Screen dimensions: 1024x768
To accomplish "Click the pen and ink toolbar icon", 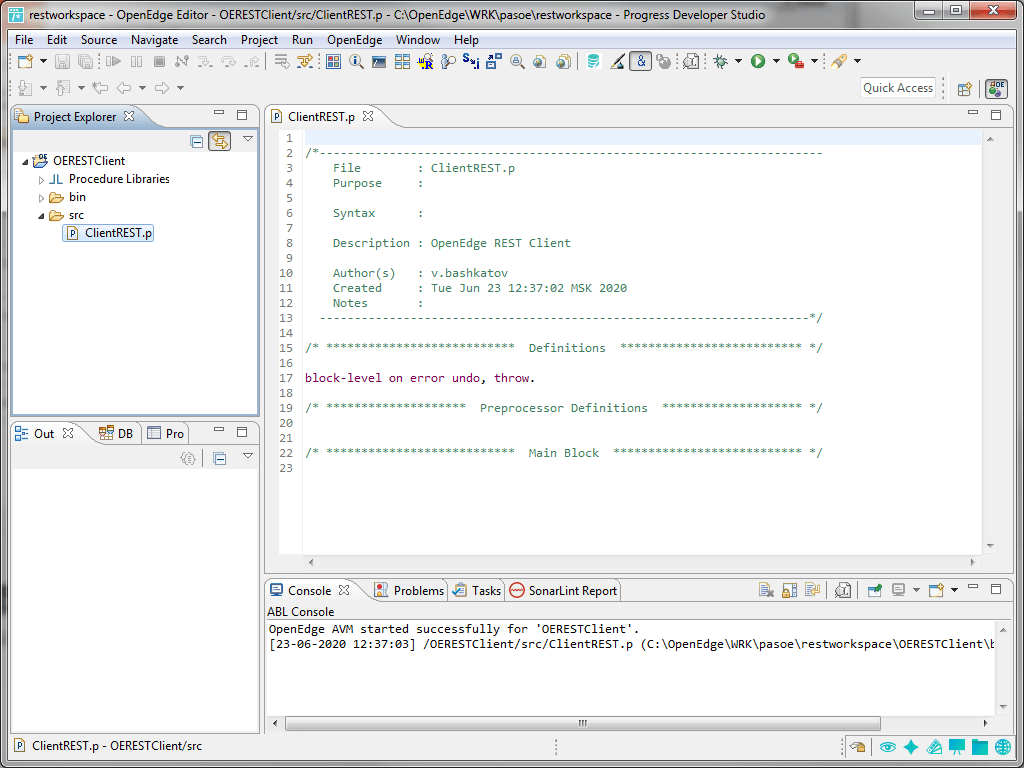I will (x=617, y=61).
